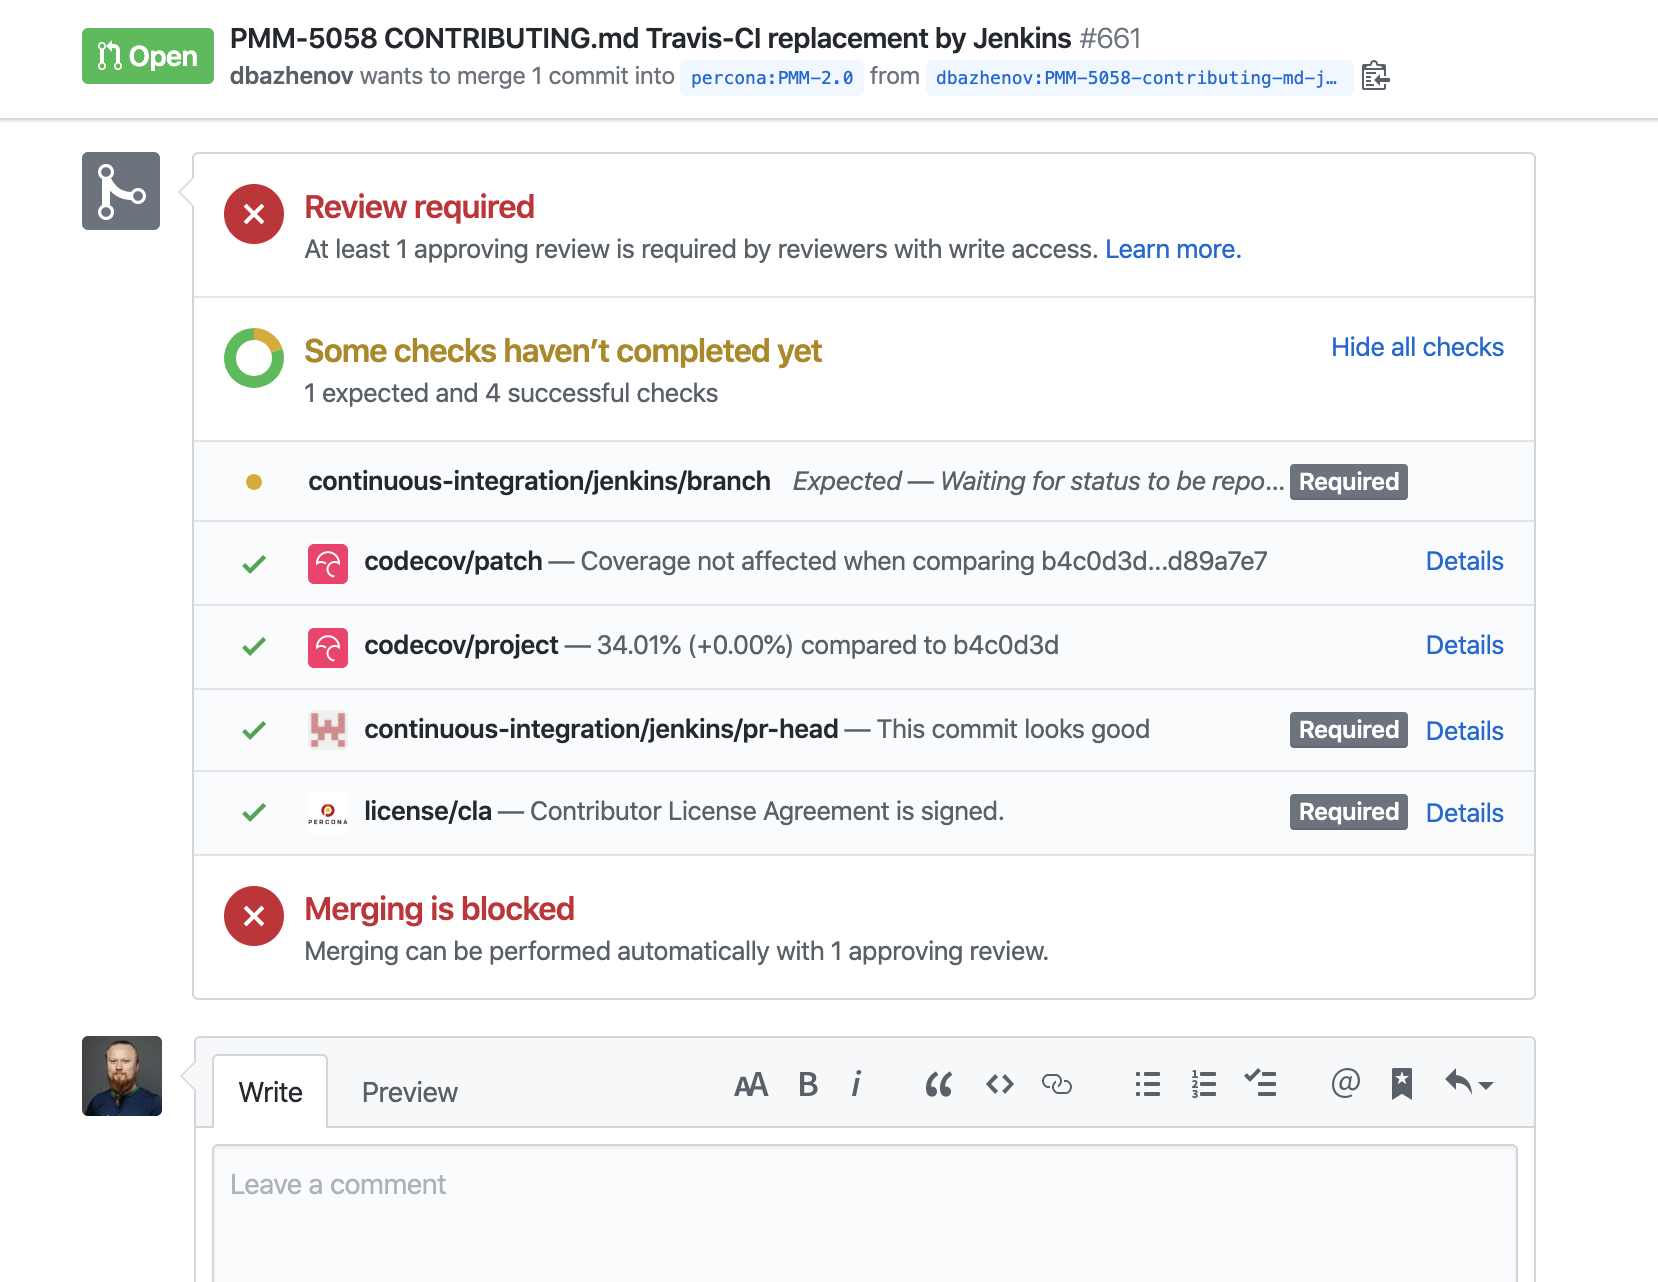Reference an issue with the bookmark icon

1402,1084
